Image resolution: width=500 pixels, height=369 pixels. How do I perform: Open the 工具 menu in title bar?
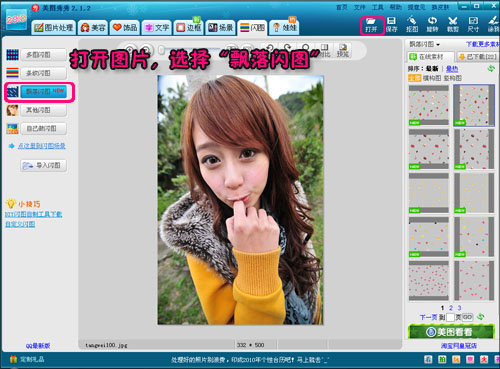[378, 7]
